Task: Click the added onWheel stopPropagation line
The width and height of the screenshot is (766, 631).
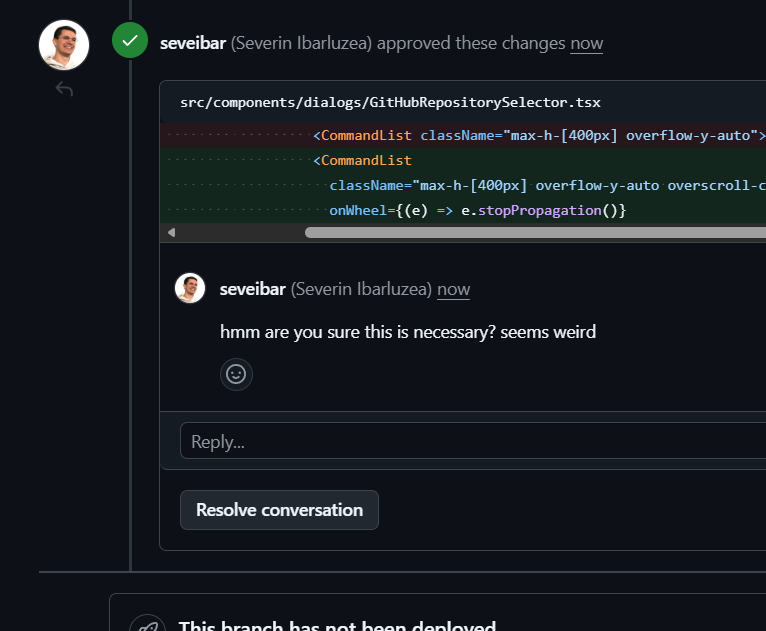Action: click(x=477, y=210)
